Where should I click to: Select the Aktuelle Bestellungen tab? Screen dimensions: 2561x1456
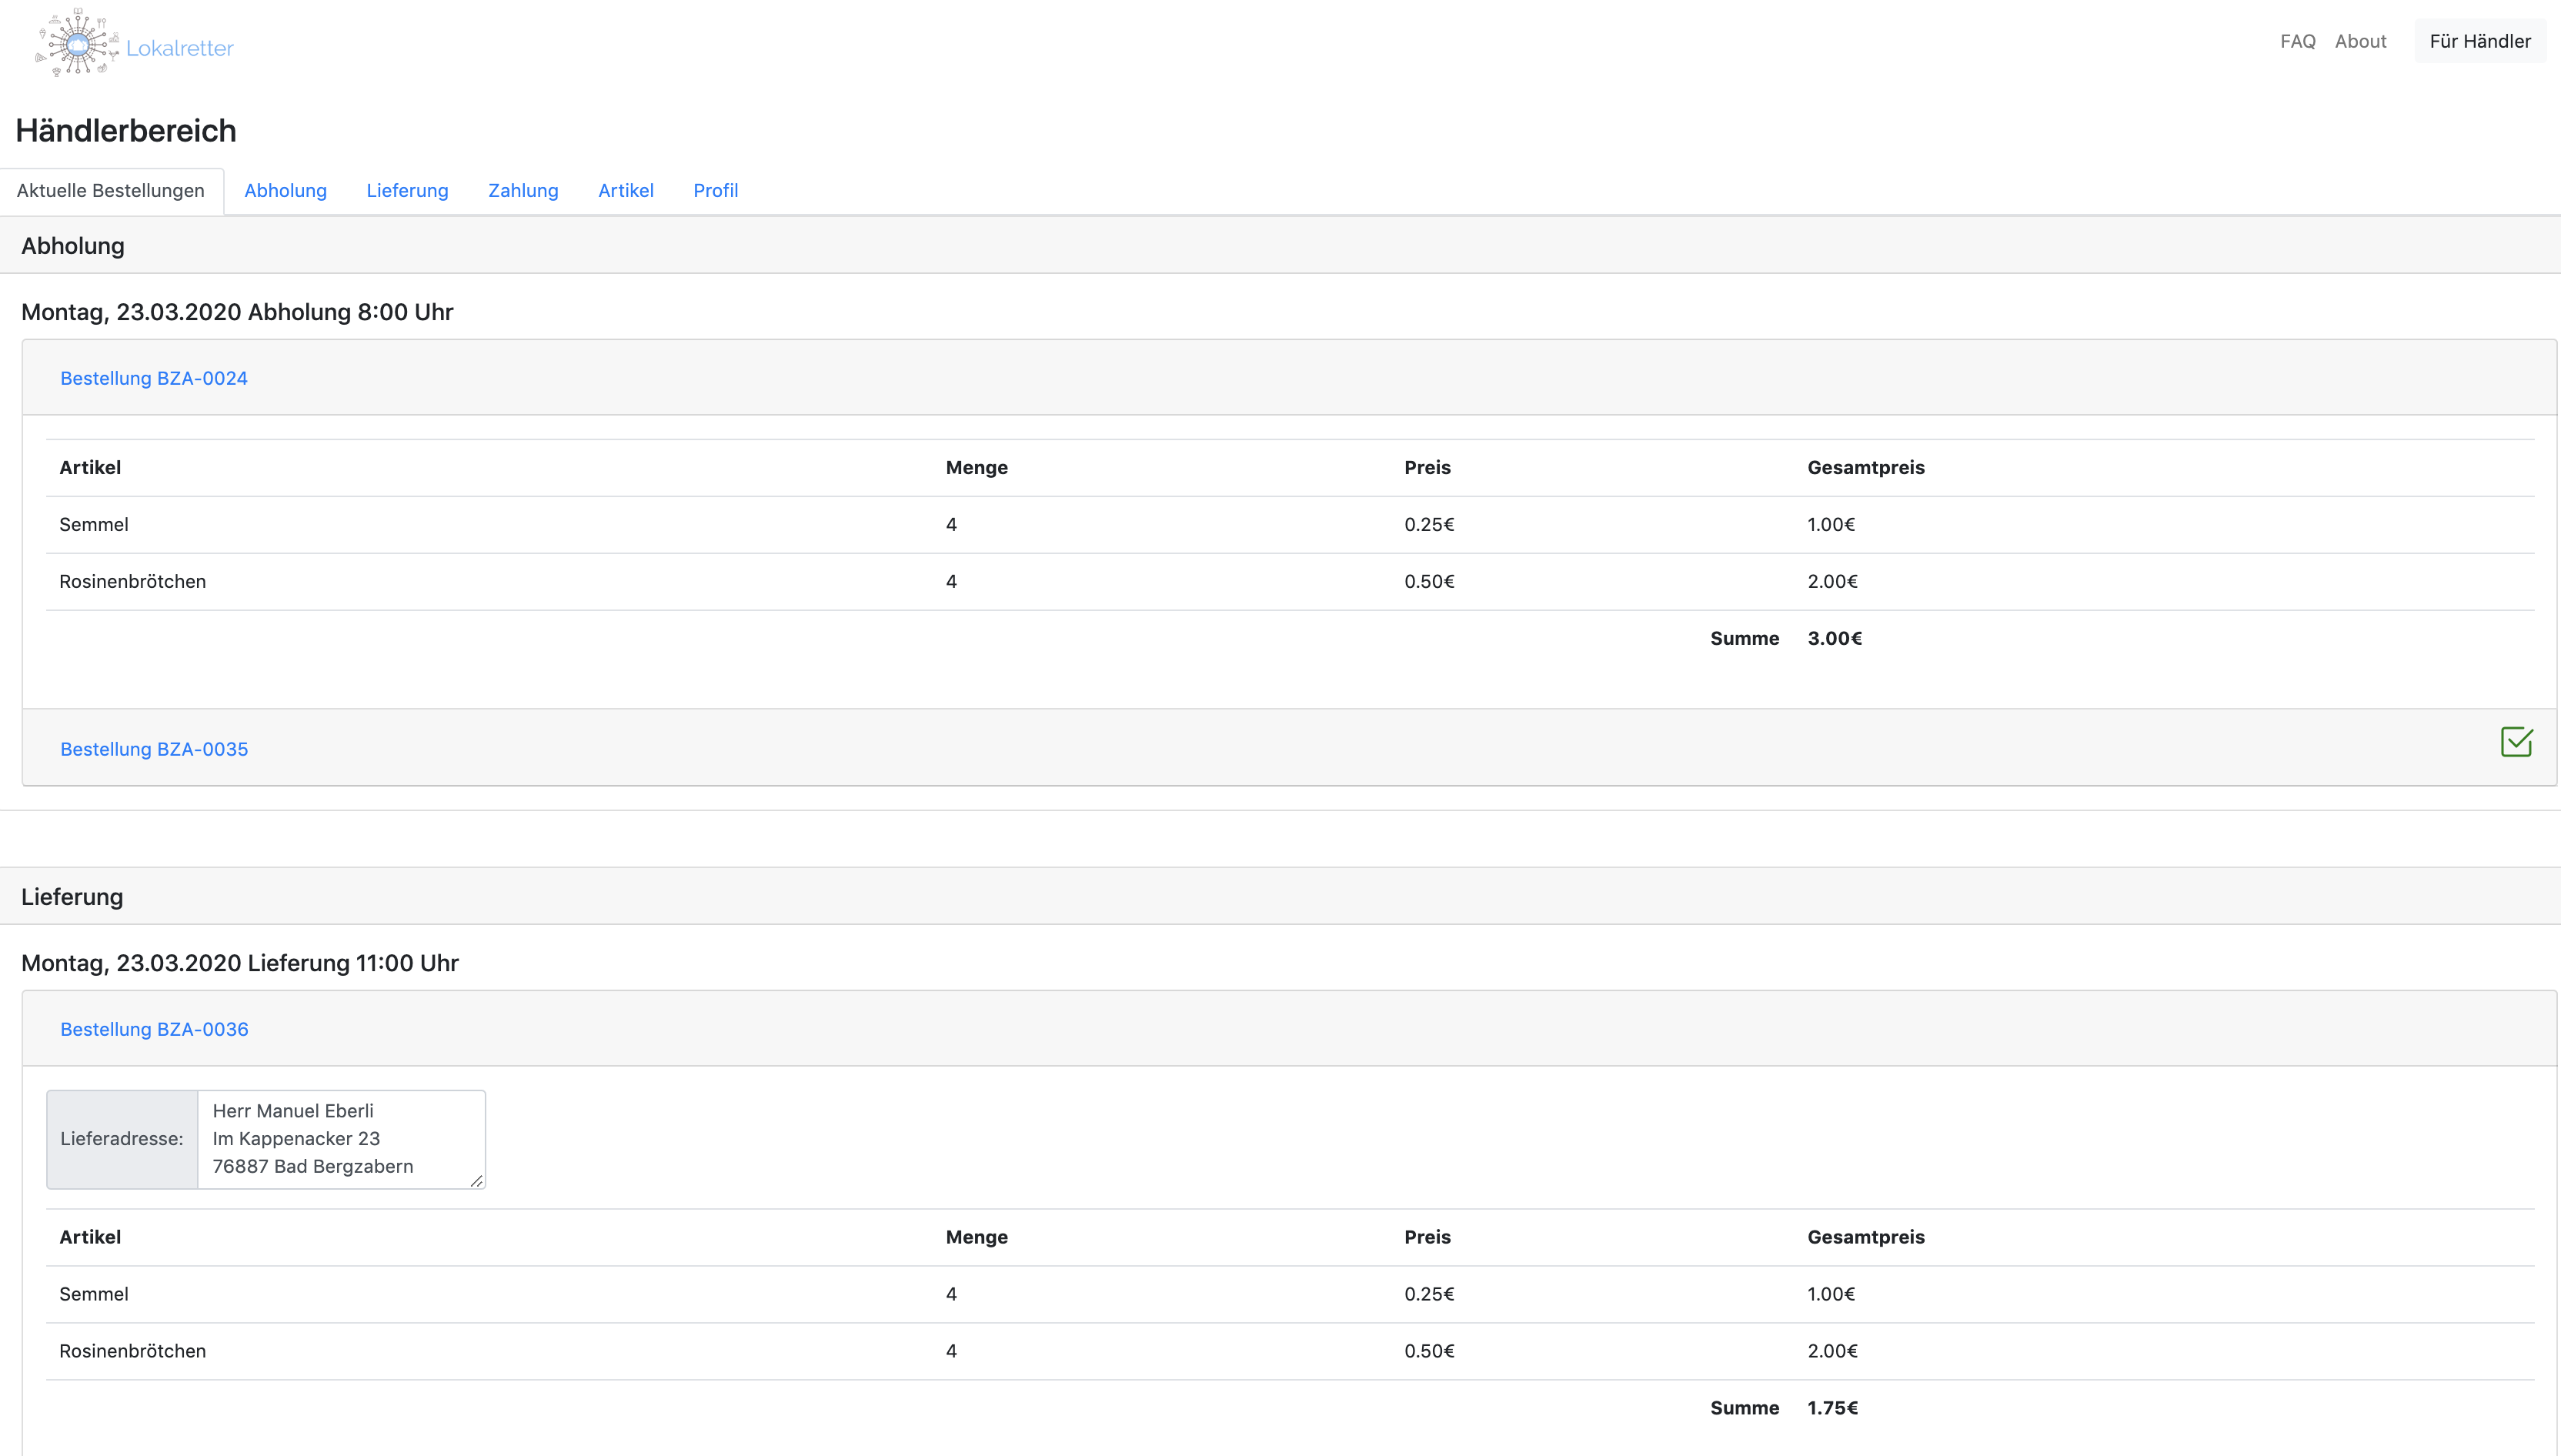(x=111, y=190)
